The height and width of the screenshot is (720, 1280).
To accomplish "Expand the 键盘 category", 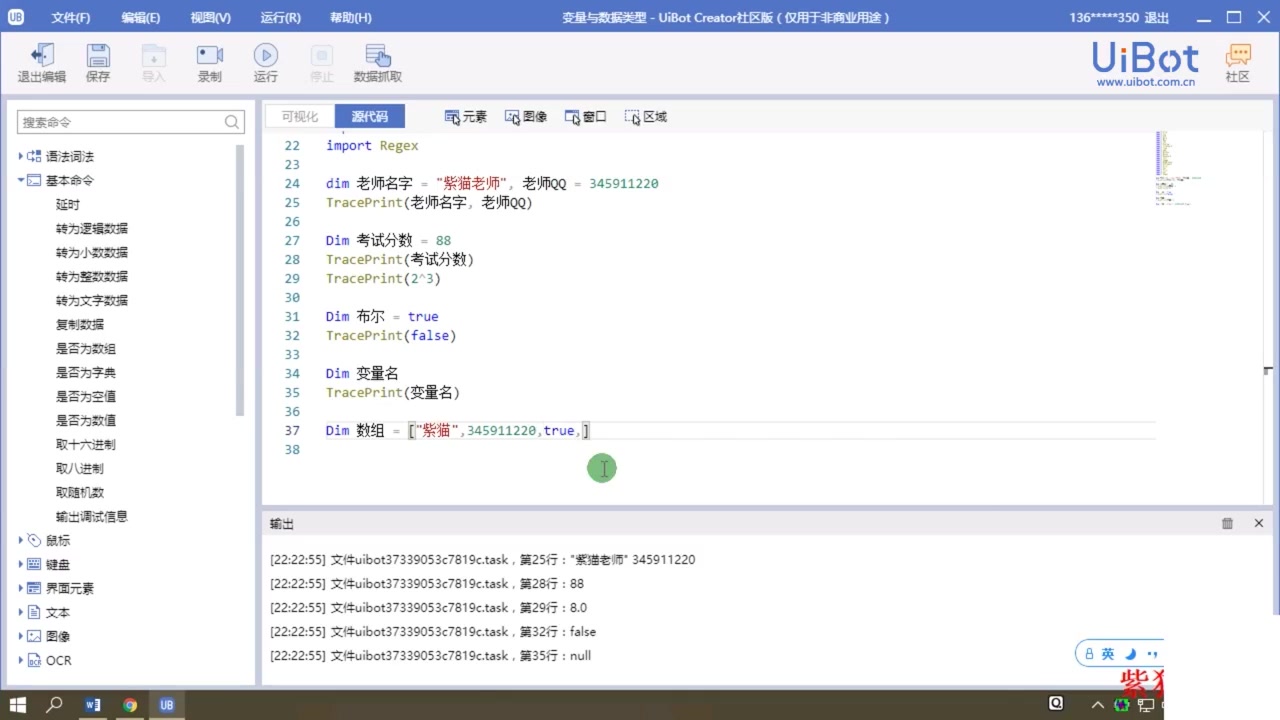I will point(21,565).
